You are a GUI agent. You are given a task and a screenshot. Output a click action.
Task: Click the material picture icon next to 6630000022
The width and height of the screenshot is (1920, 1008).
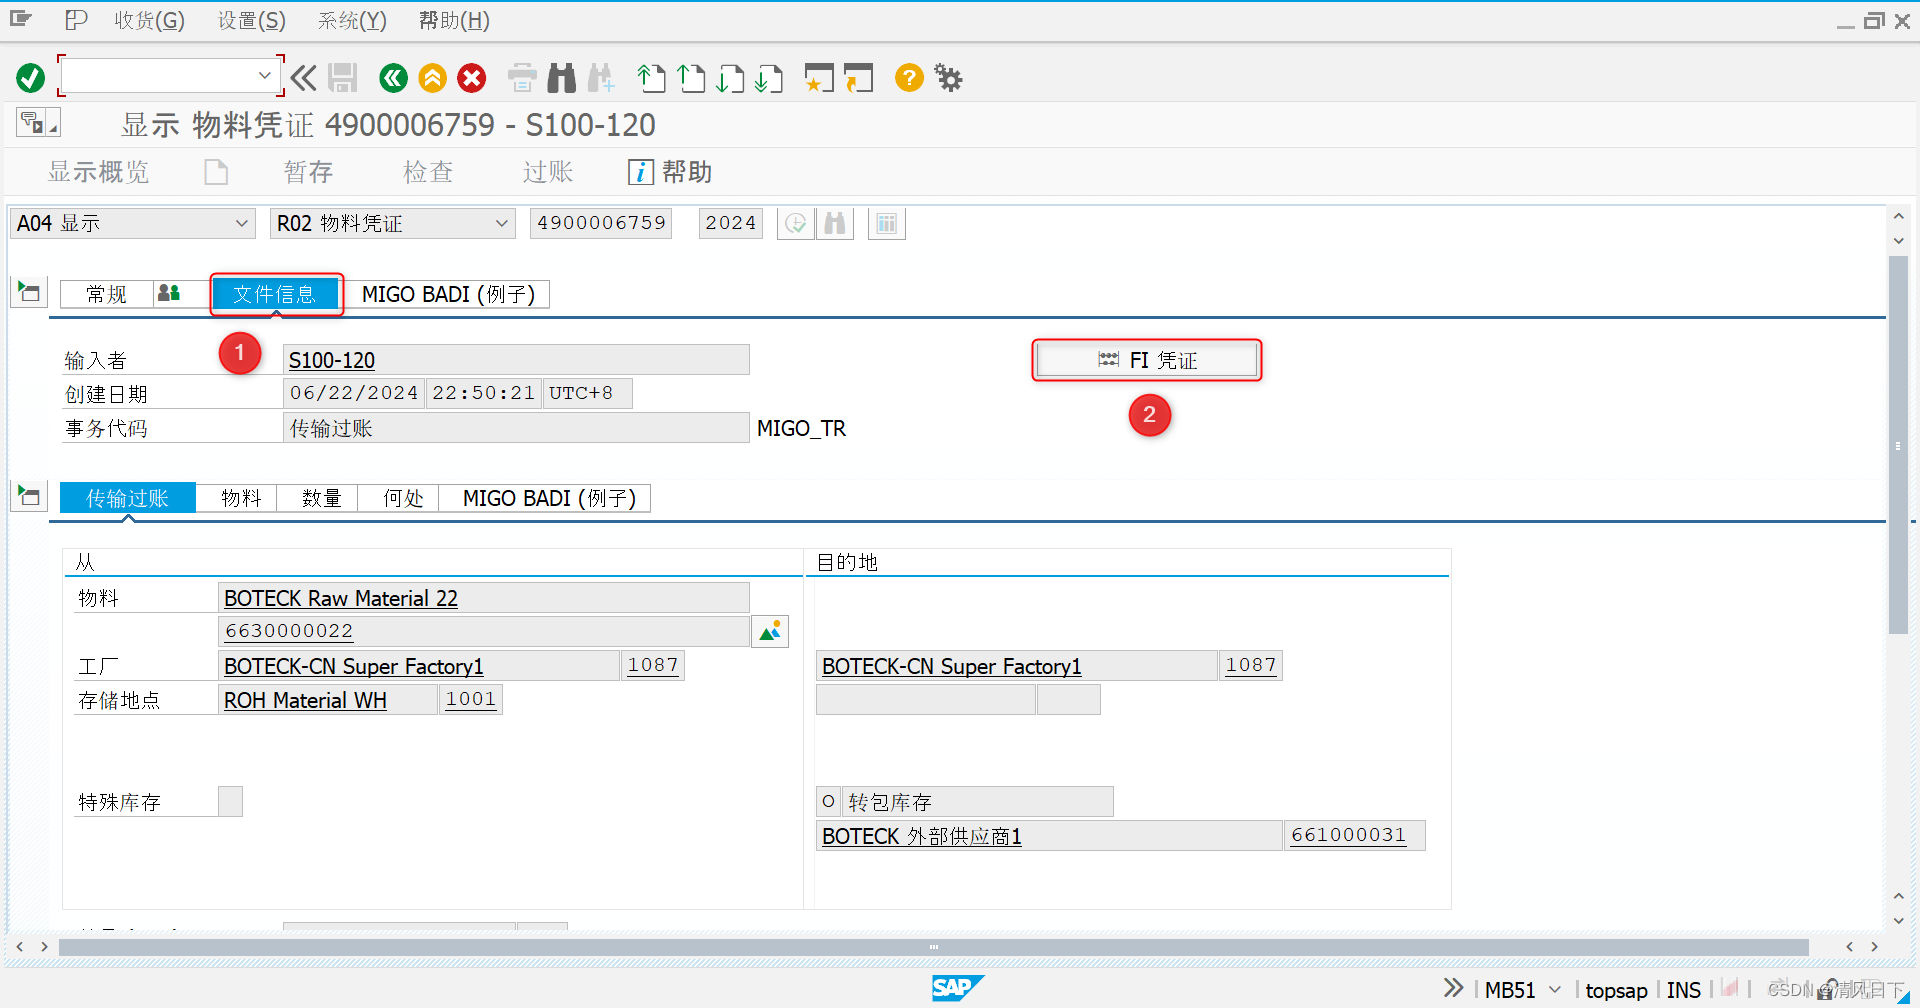click(x=770, y=631)
